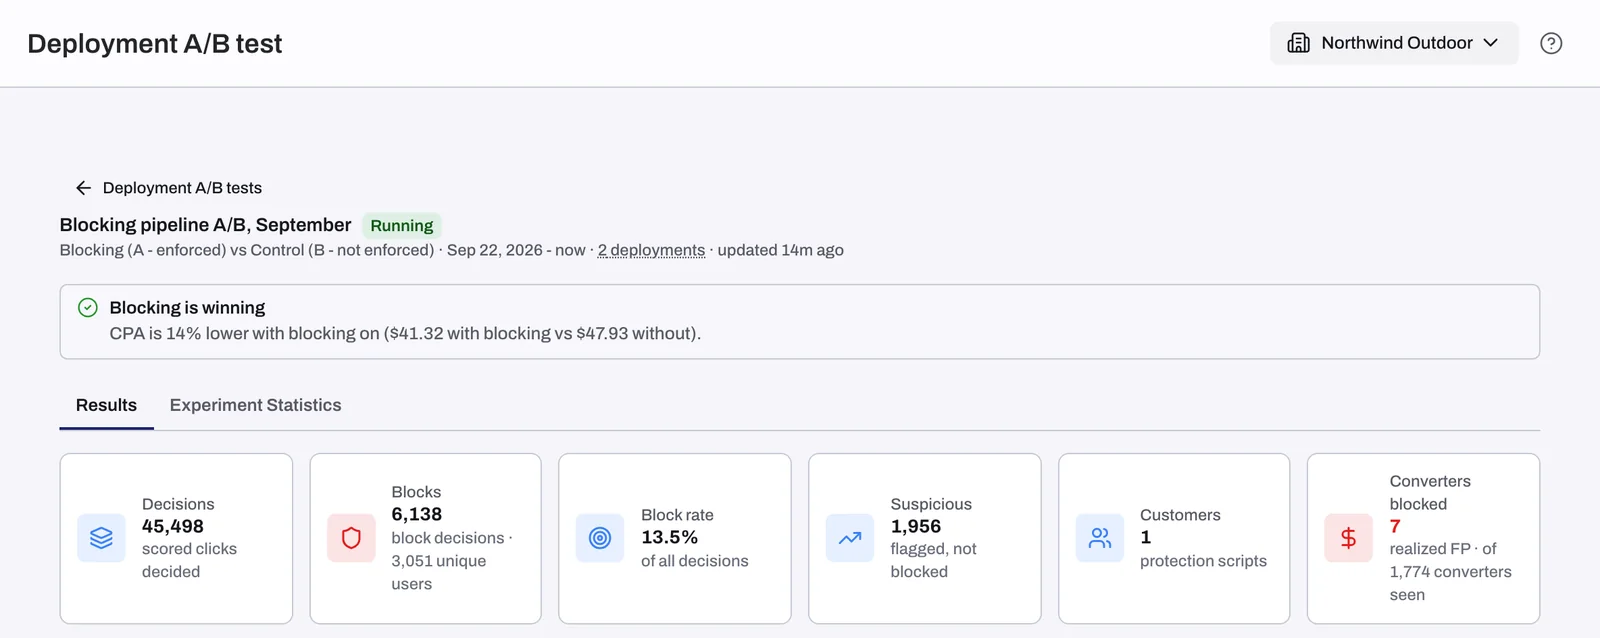1600x638 pixels.
Task: Click the Decisions layers icon
Action: click(101, 538)
